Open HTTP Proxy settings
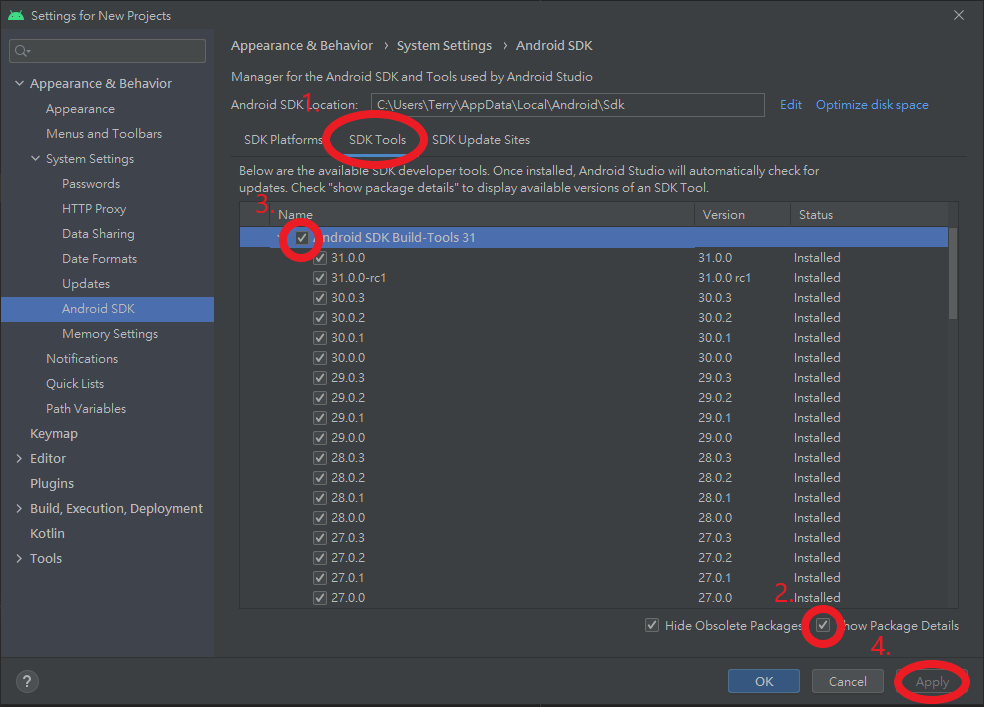 coord(94,209)
